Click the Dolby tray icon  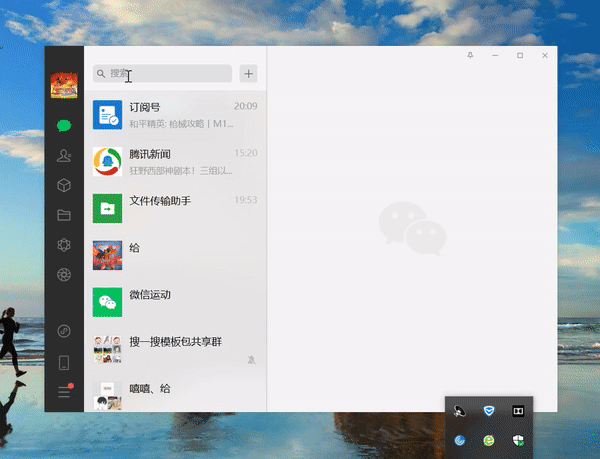pos(518,411)
